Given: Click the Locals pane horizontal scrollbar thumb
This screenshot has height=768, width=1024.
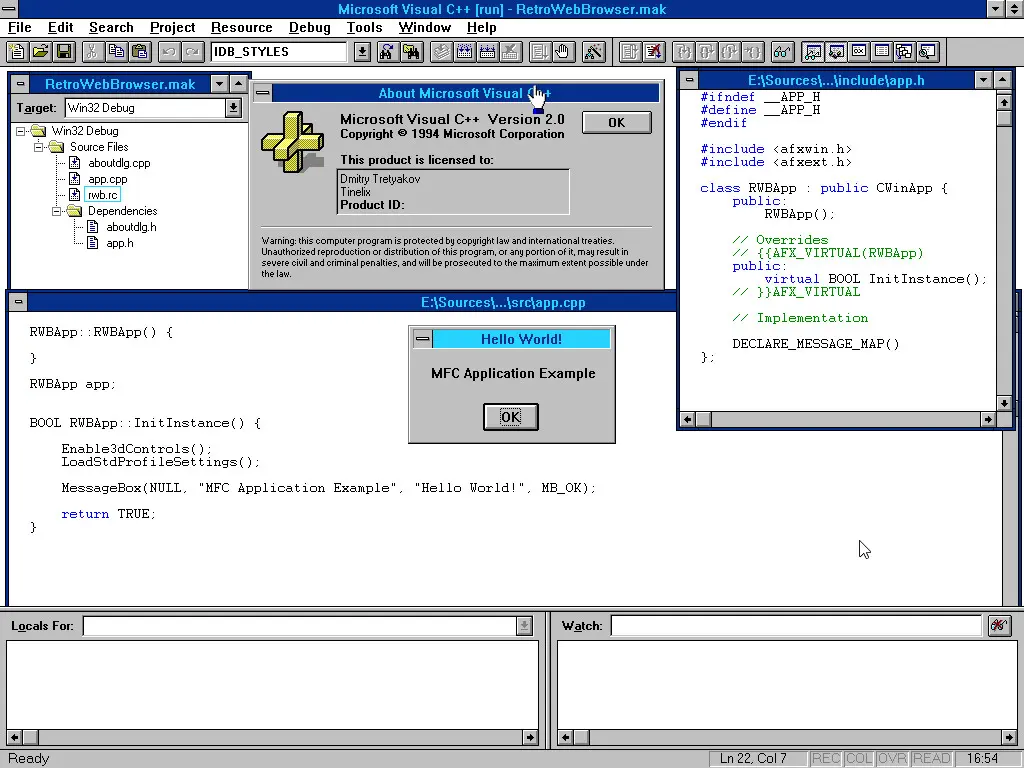Looking at the screenshot, I should click(x=30, y=737).
